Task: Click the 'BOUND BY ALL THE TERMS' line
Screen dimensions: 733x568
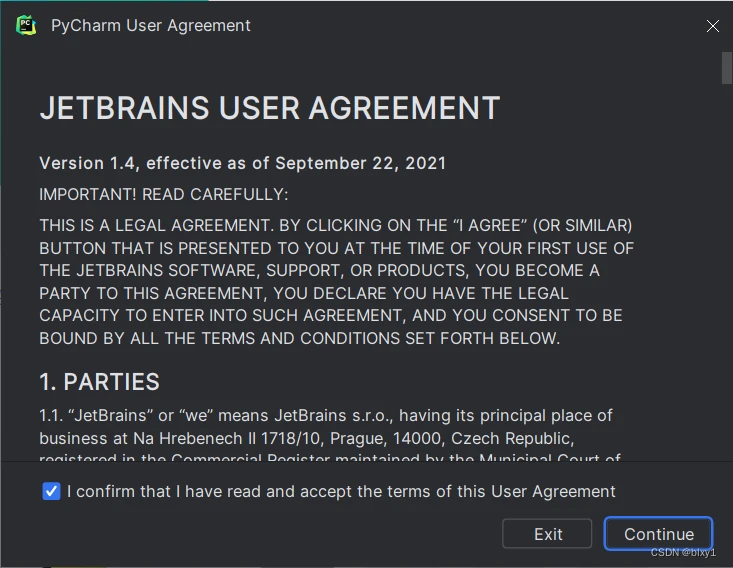Action: (300, 338)
